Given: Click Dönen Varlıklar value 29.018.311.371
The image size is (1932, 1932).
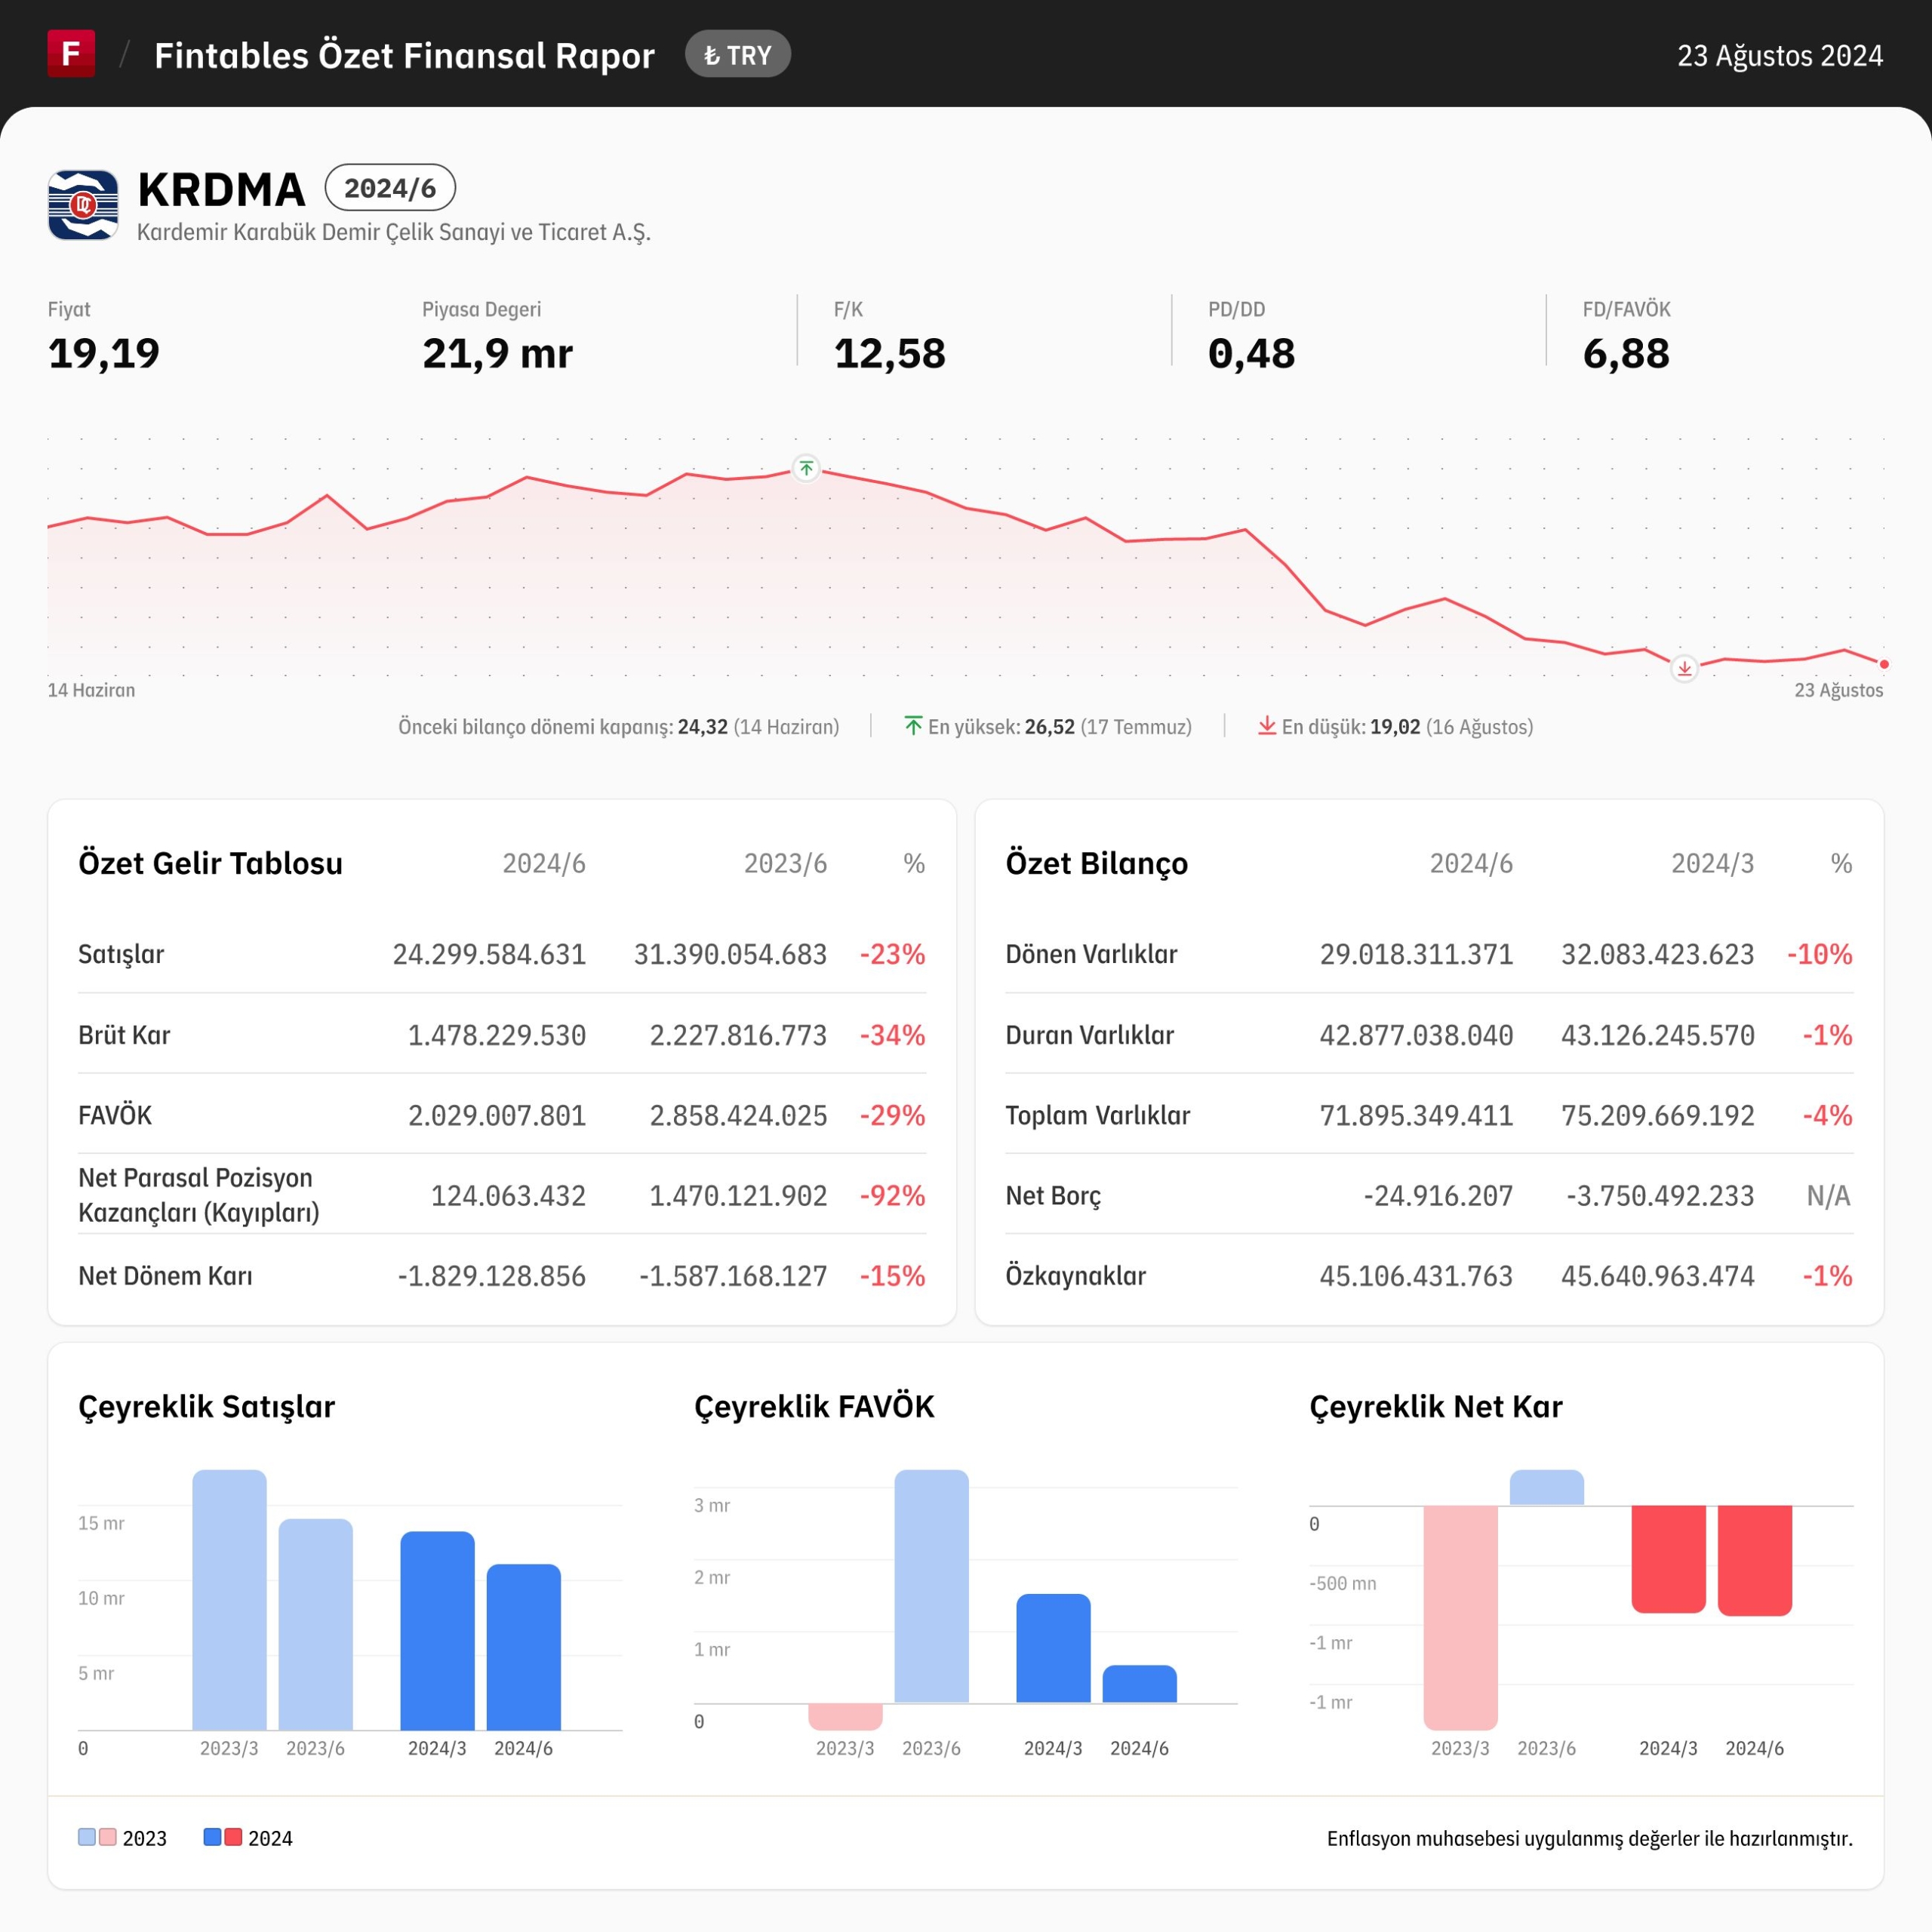Looking at the screenshot, I should click(x=1416, y=954).
